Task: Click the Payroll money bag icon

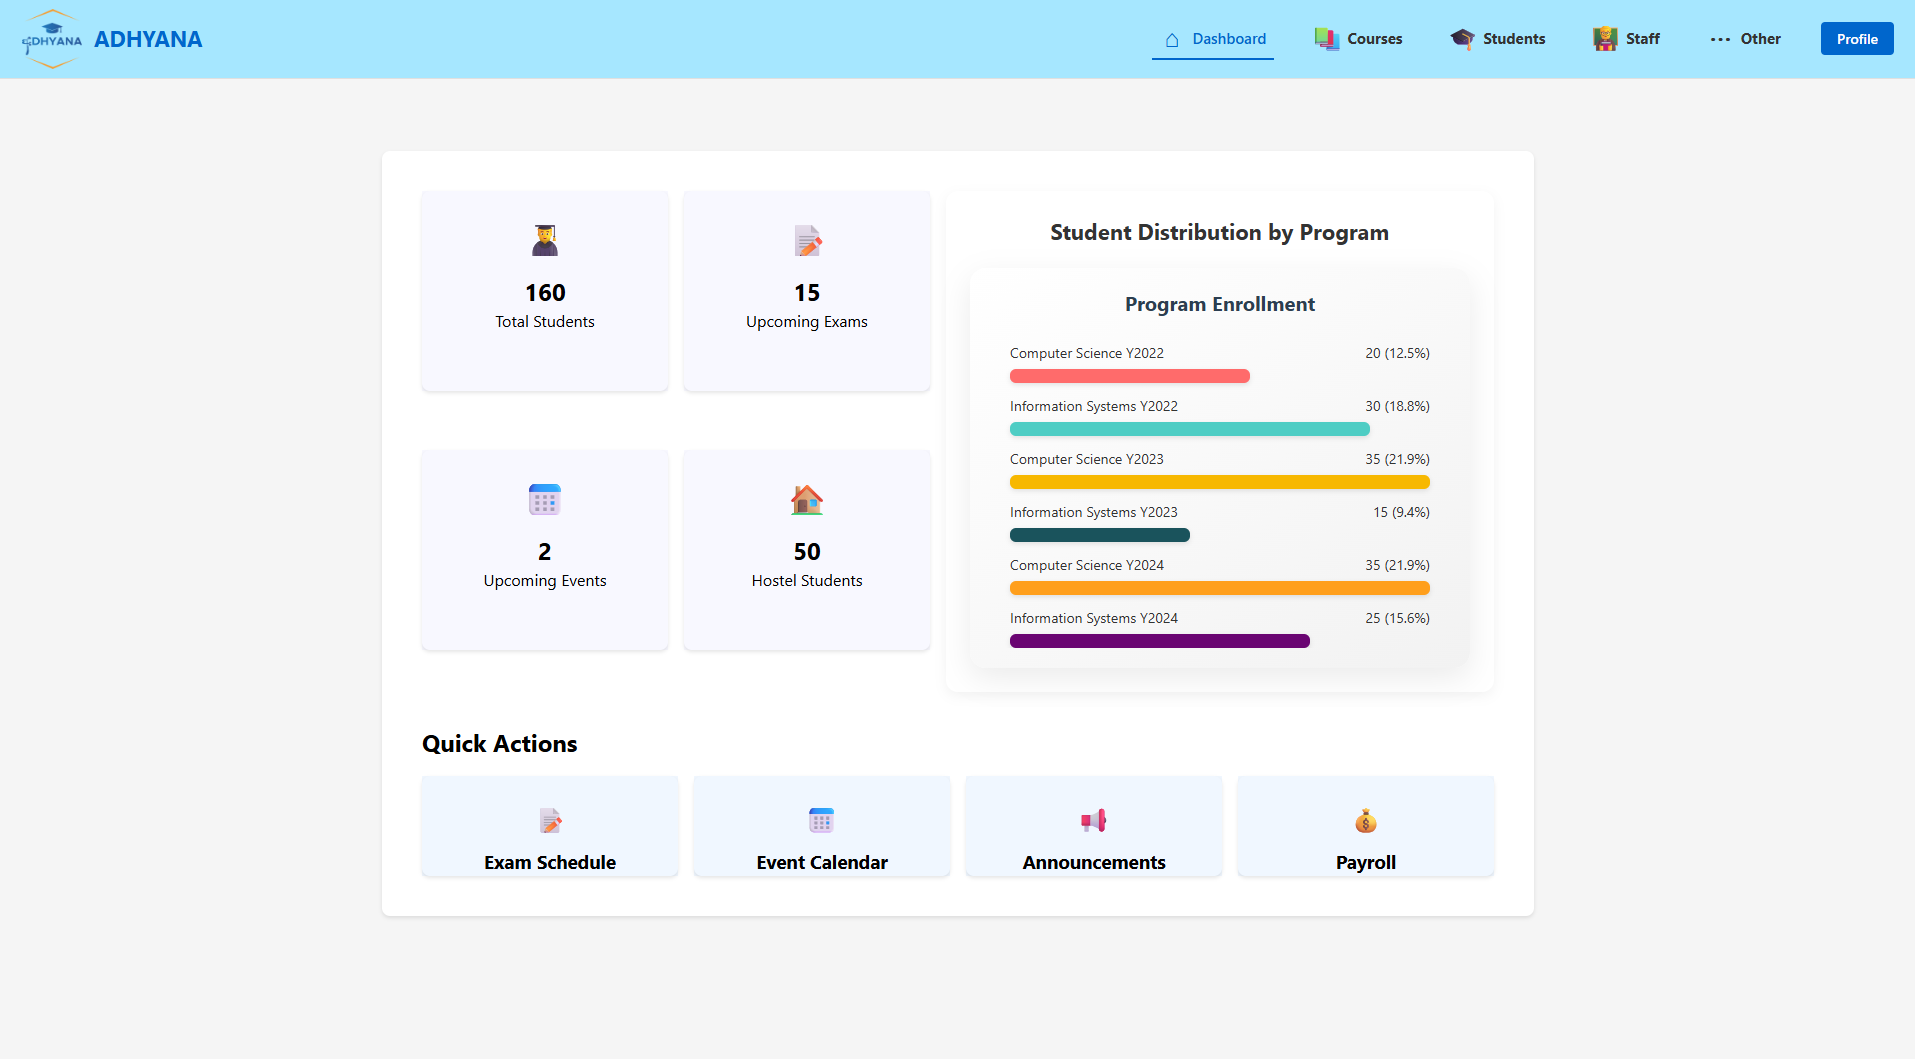Action: click(1366, 821)
